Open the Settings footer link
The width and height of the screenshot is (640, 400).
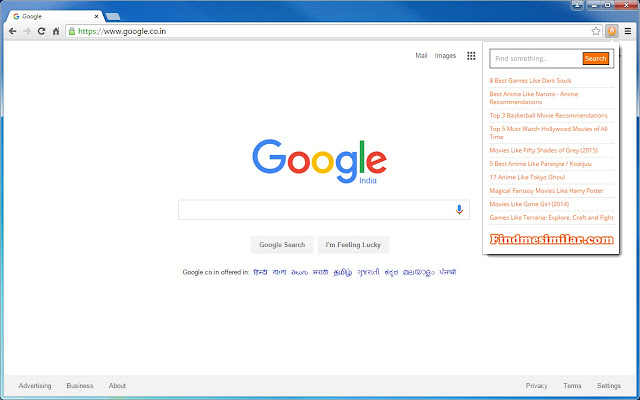coord(609,386)
